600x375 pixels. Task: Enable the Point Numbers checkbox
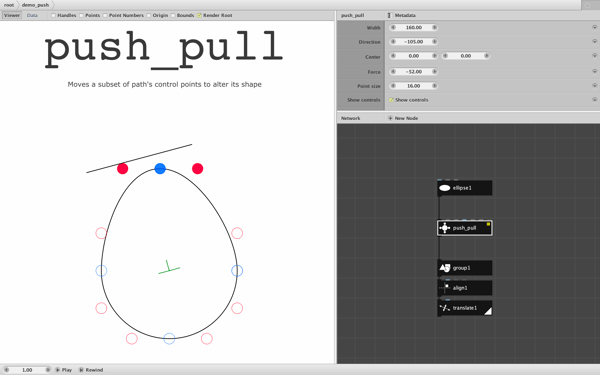(105, 15)
